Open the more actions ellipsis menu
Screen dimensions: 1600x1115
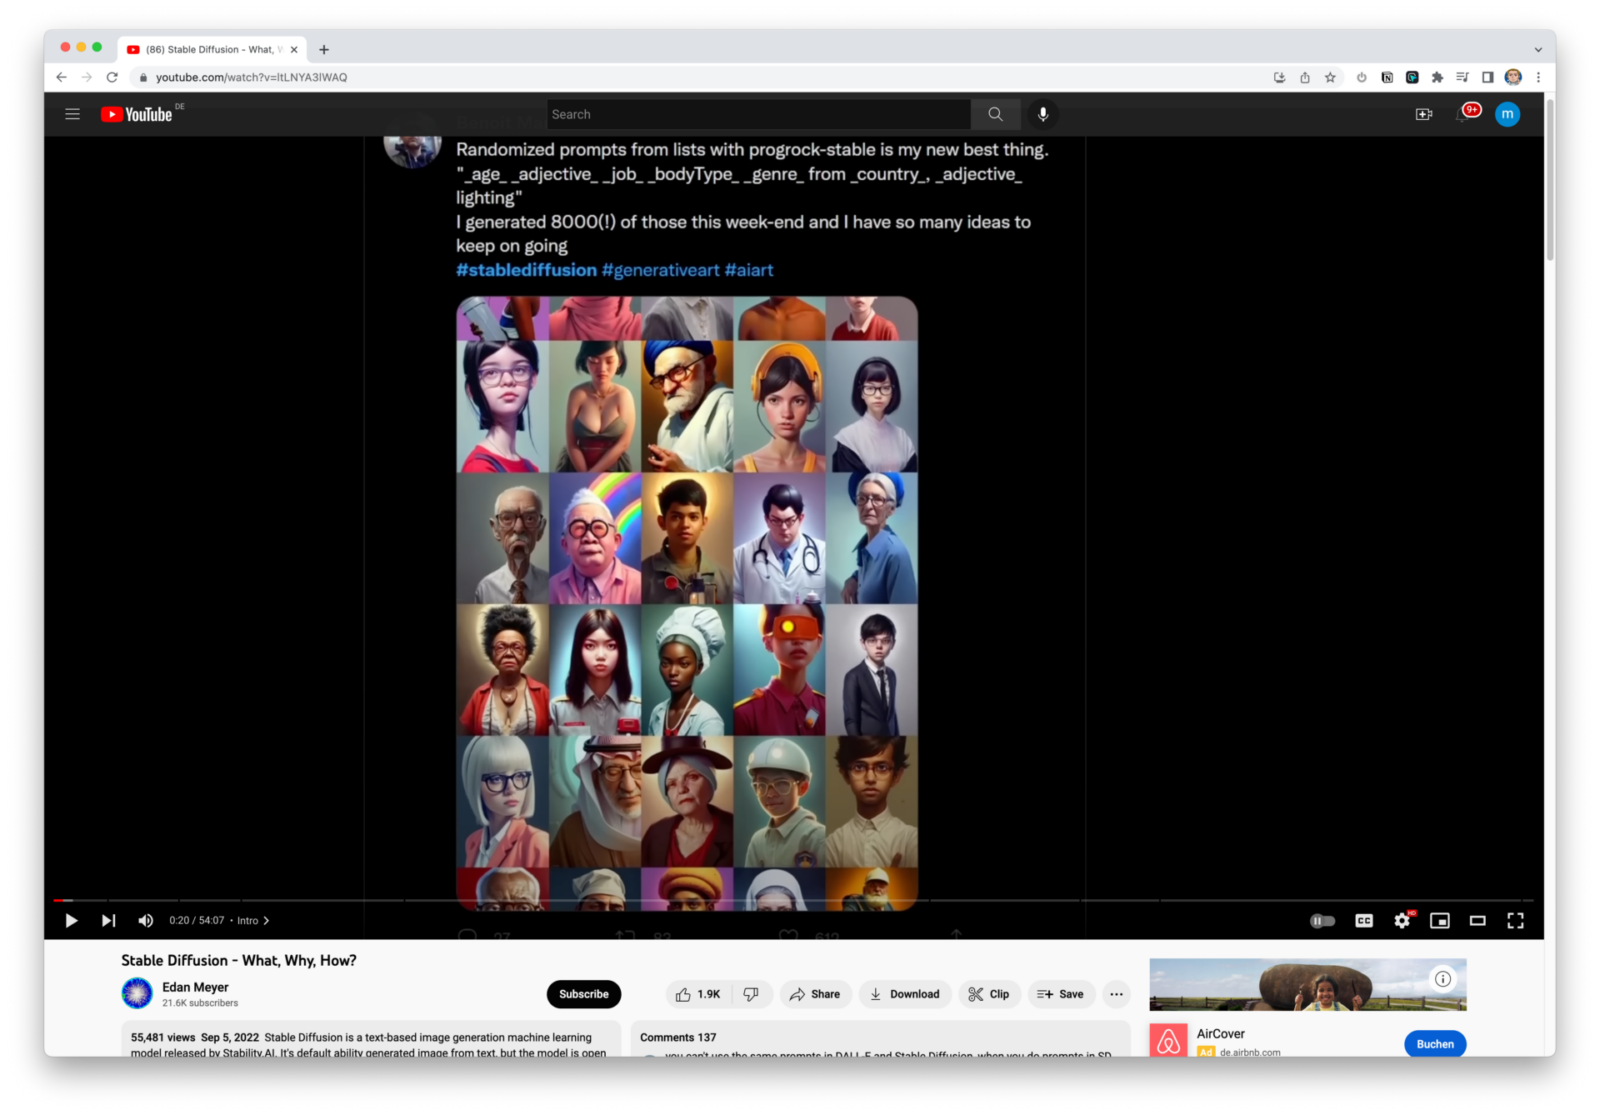(x=1116, y=994)
